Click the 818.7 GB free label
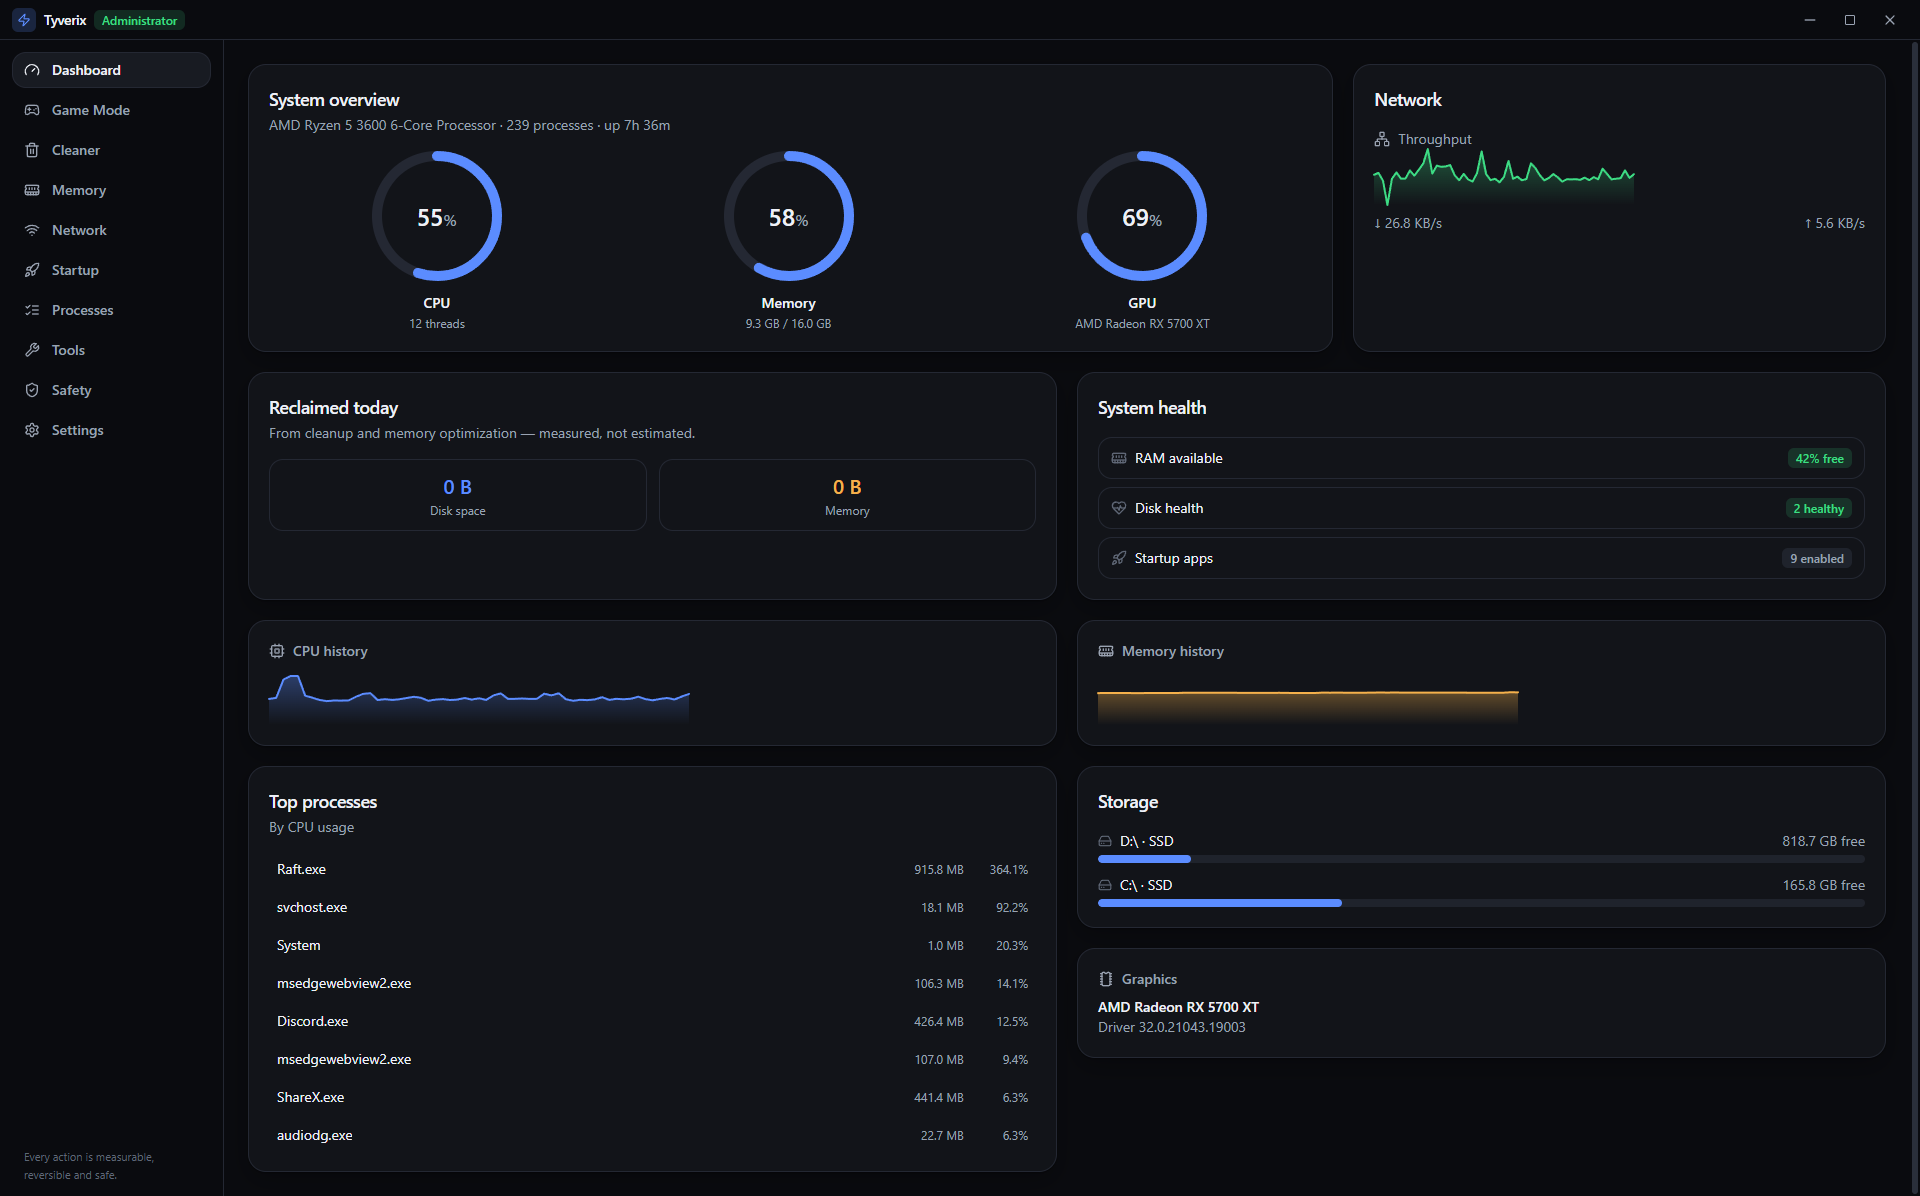Image resolution: width=1920 pixels, height=1196 pixels. pyautogui.click(x=1823, y=841)
